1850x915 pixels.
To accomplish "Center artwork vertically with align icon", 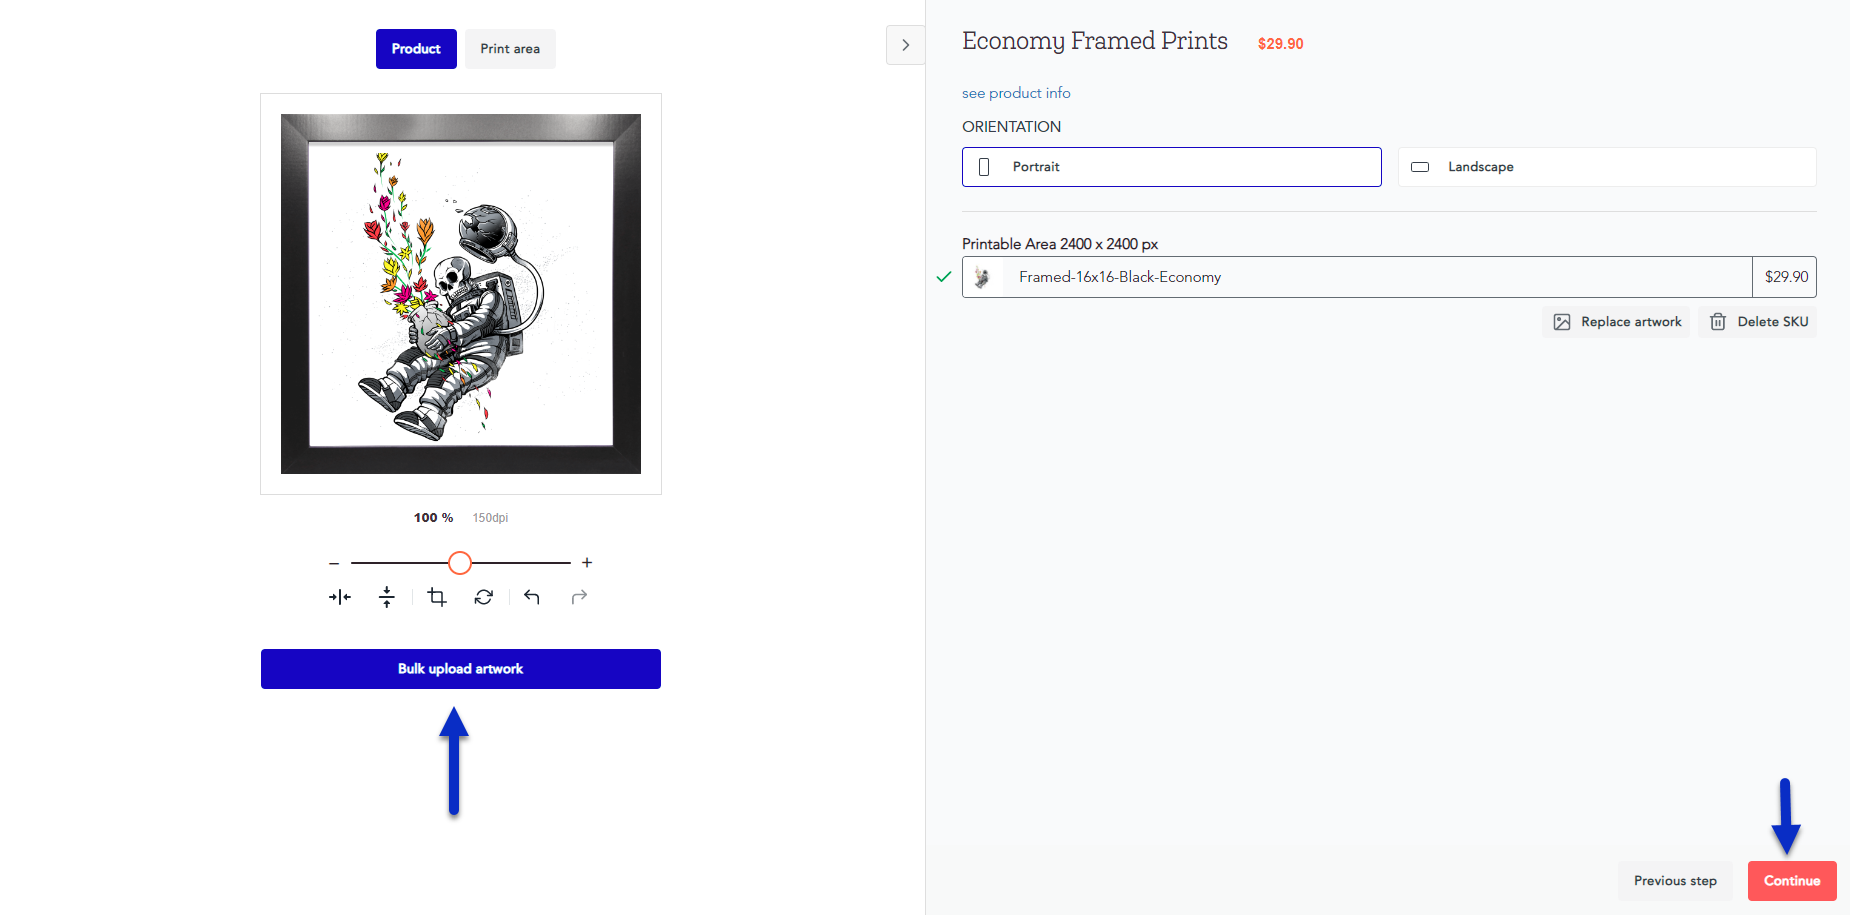I will 387,597.
